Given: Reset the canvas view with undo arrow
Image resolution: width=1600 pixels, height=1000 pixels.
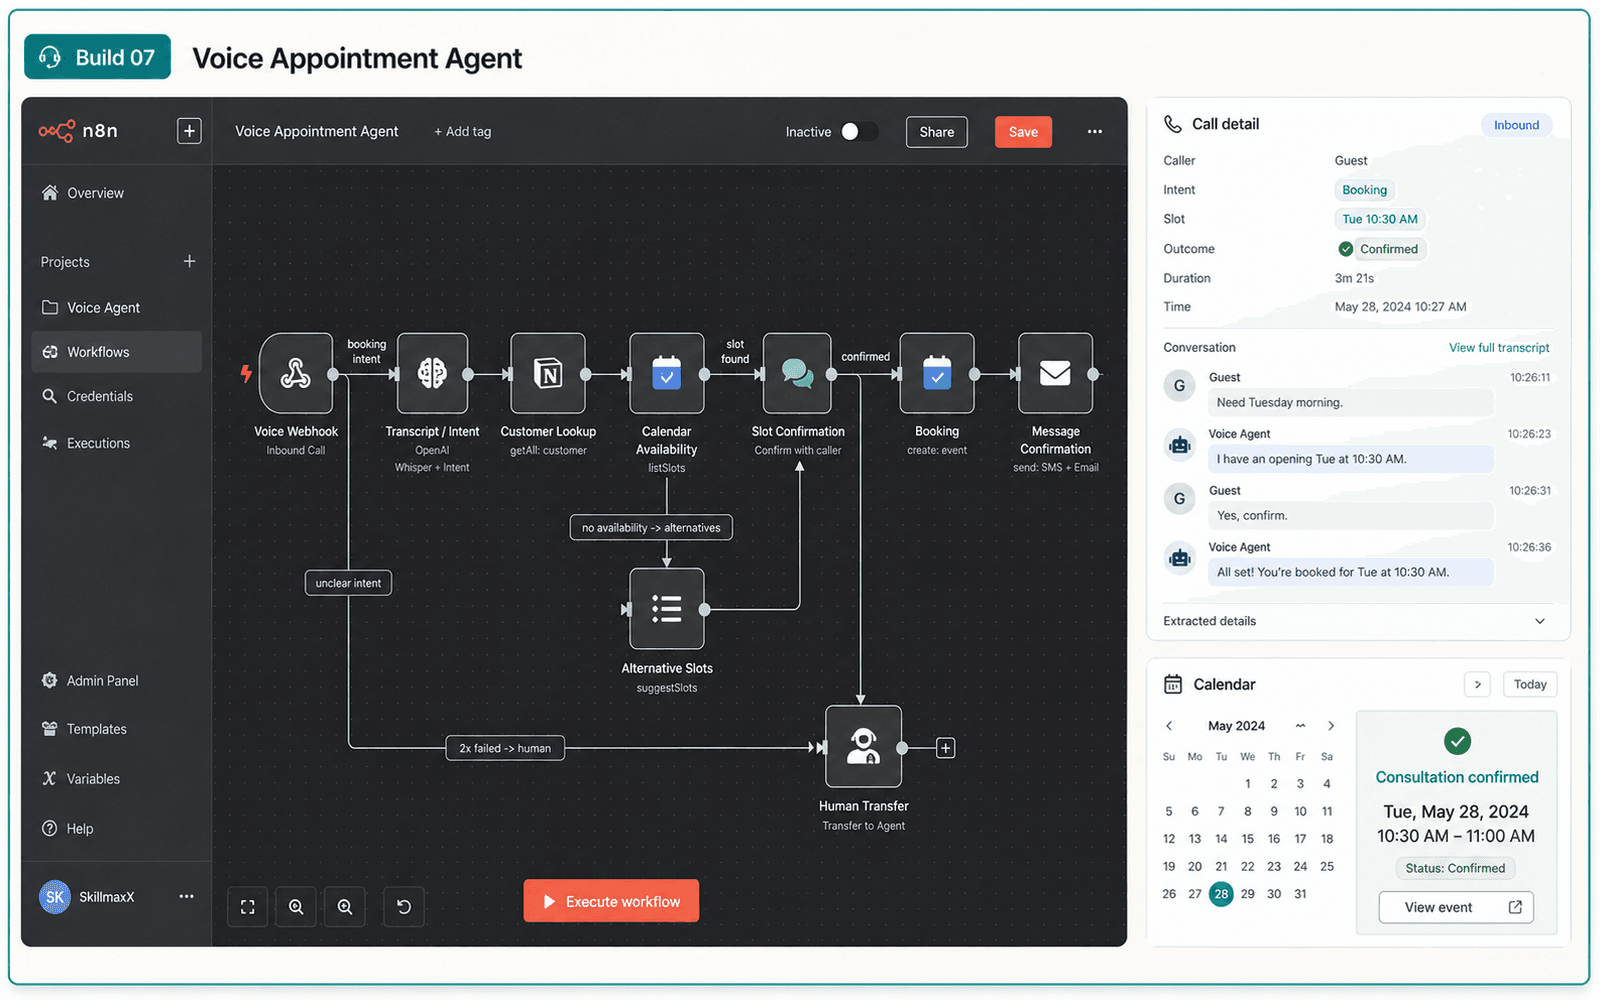Looking at the screenshot, I should (x=404, y=907).
